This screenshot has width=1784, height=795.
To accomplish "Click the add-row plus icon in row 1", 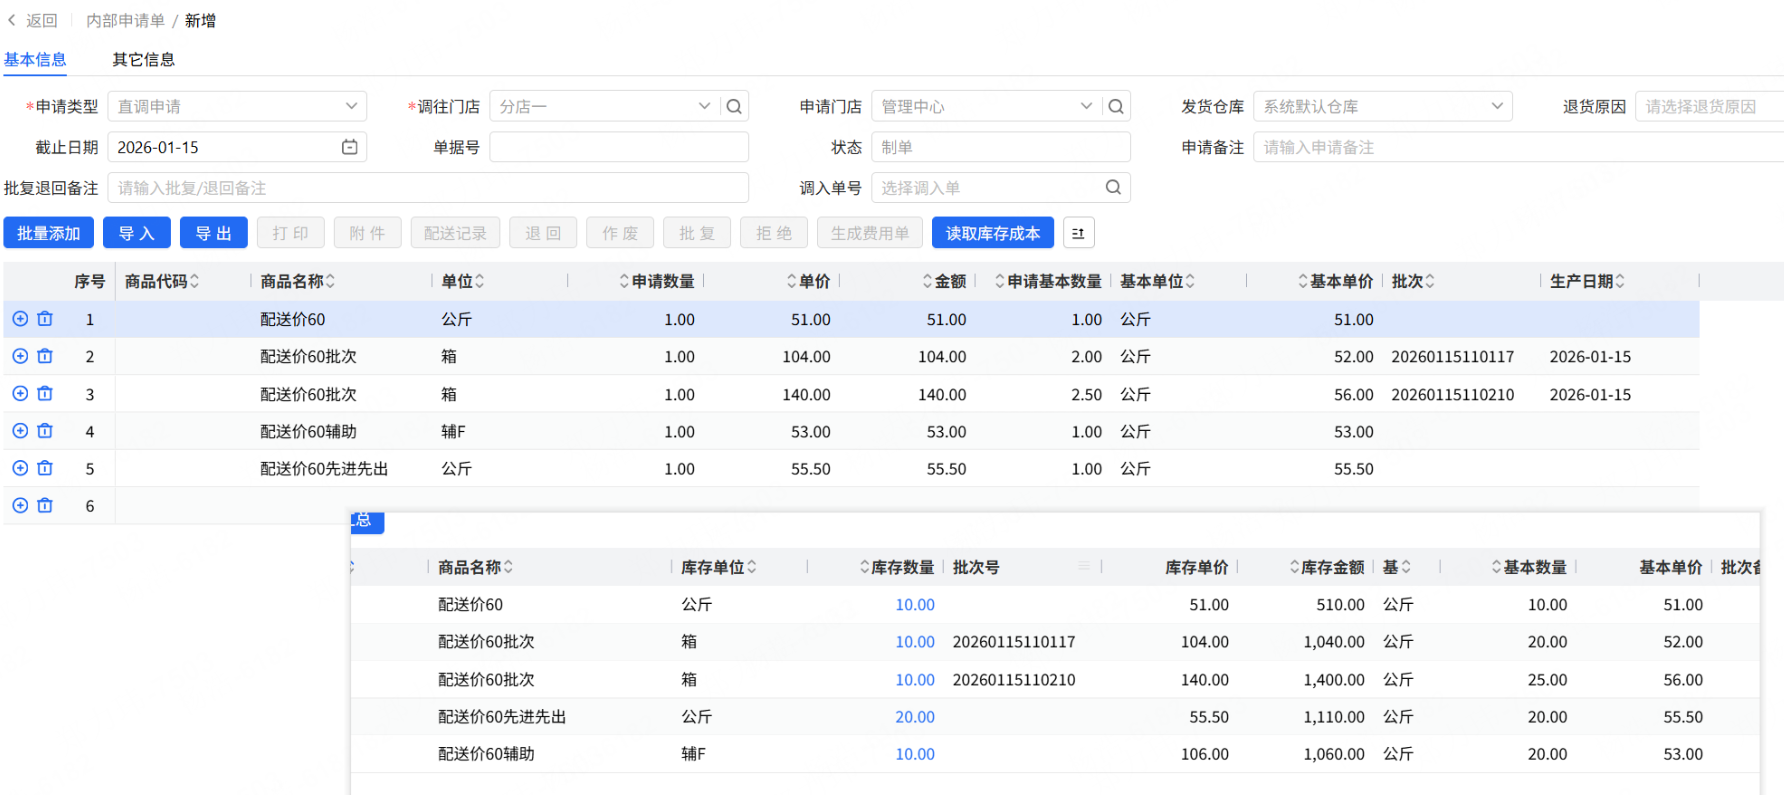I will 20,319.
